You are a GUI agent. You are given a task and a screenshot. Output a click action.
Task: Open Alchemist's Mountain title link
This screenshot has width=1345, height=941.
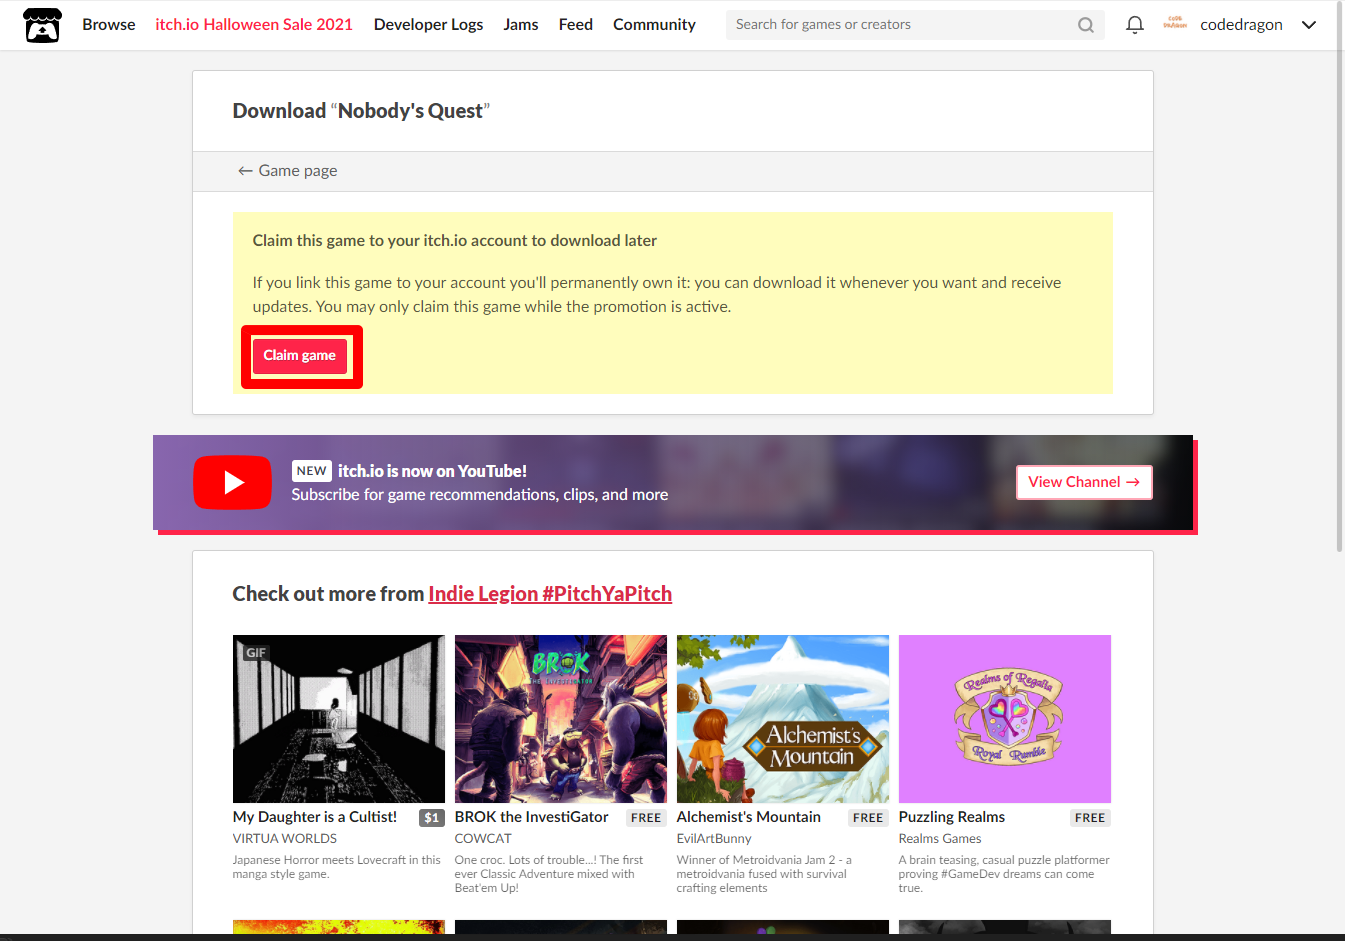click(x=749, y=817)
